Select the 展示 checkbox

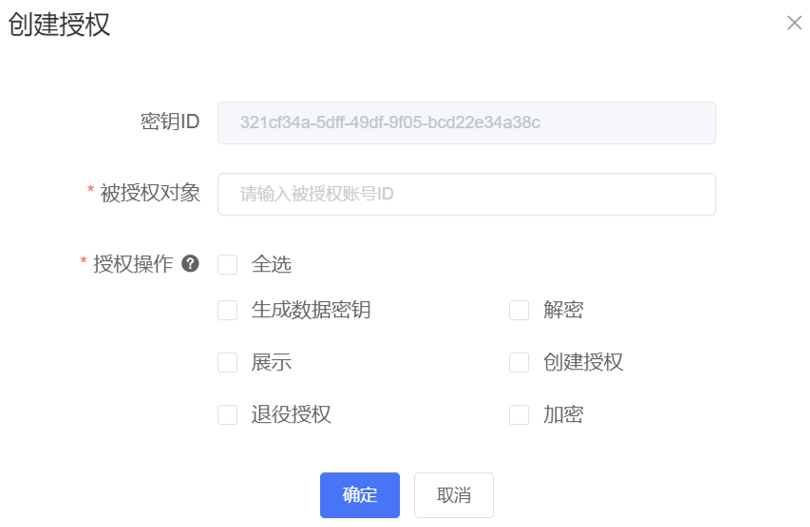pos(227,362)
